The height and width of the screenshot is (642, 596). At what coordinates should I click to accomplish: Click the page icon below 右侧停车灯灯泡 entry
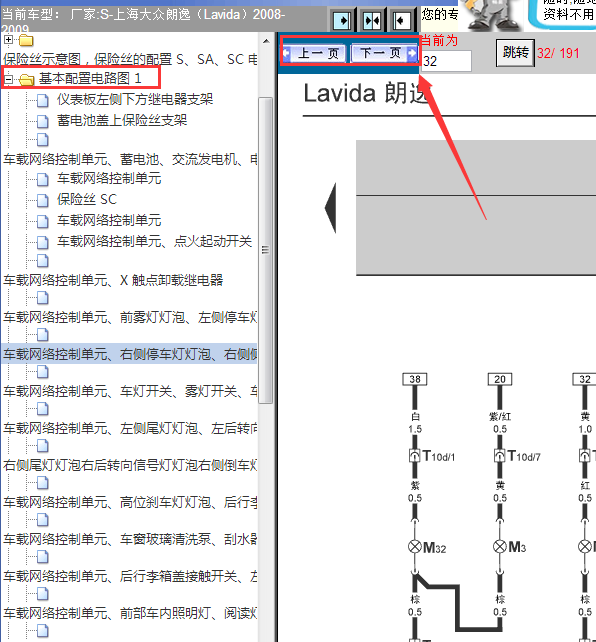43,372
